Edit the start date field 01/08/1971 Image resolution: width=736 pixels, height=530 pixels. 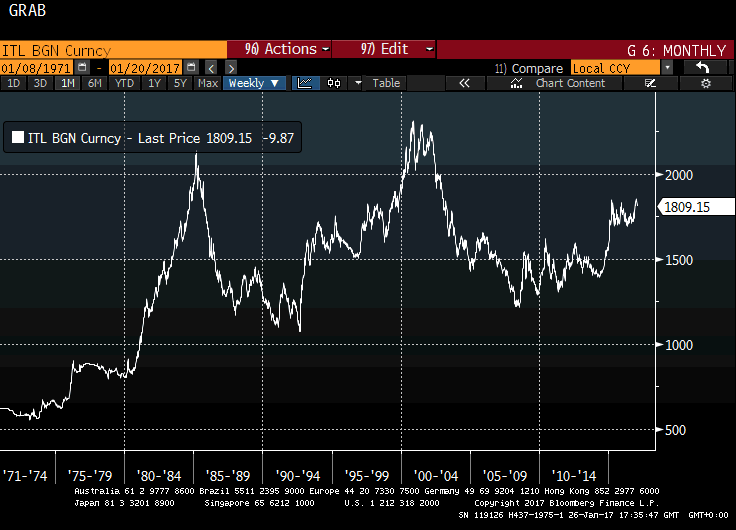coord(36,68)
